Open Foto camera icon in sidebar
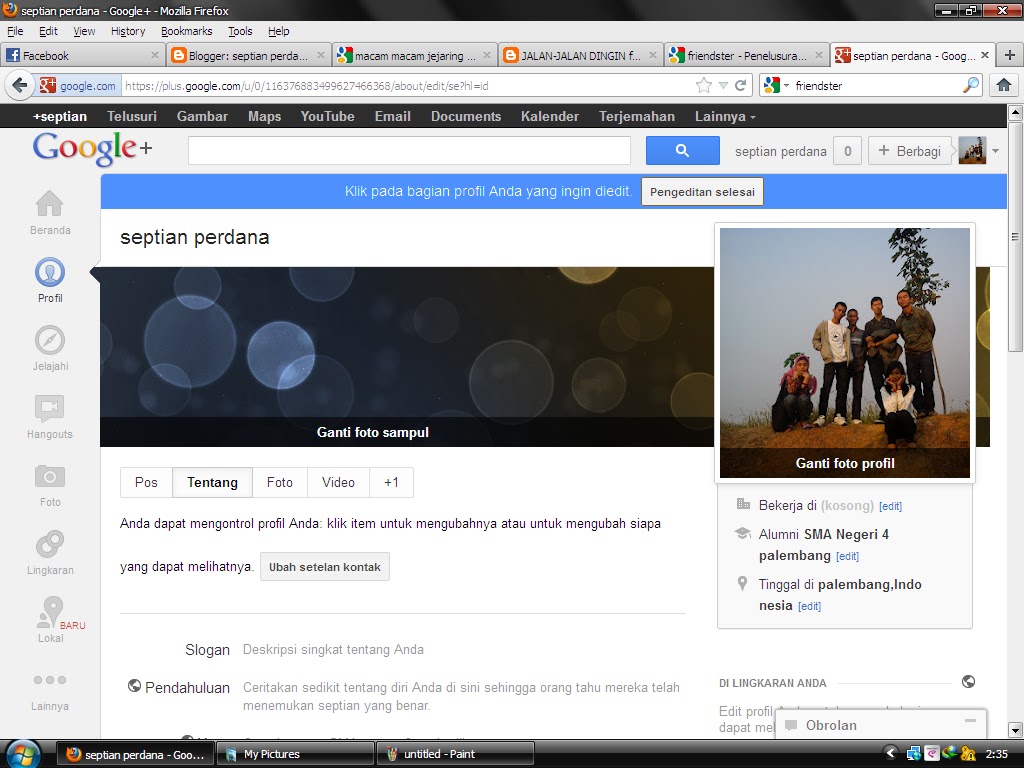 (x=50, y=476)
